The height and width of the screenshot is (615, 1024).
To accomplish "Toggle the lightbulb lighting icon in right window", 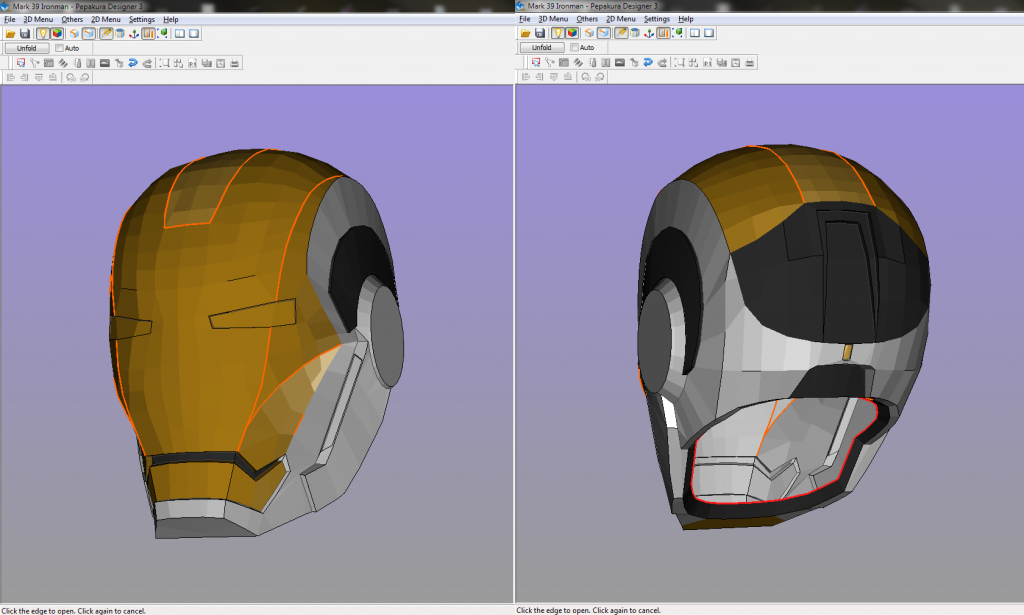I will (558, 33).
